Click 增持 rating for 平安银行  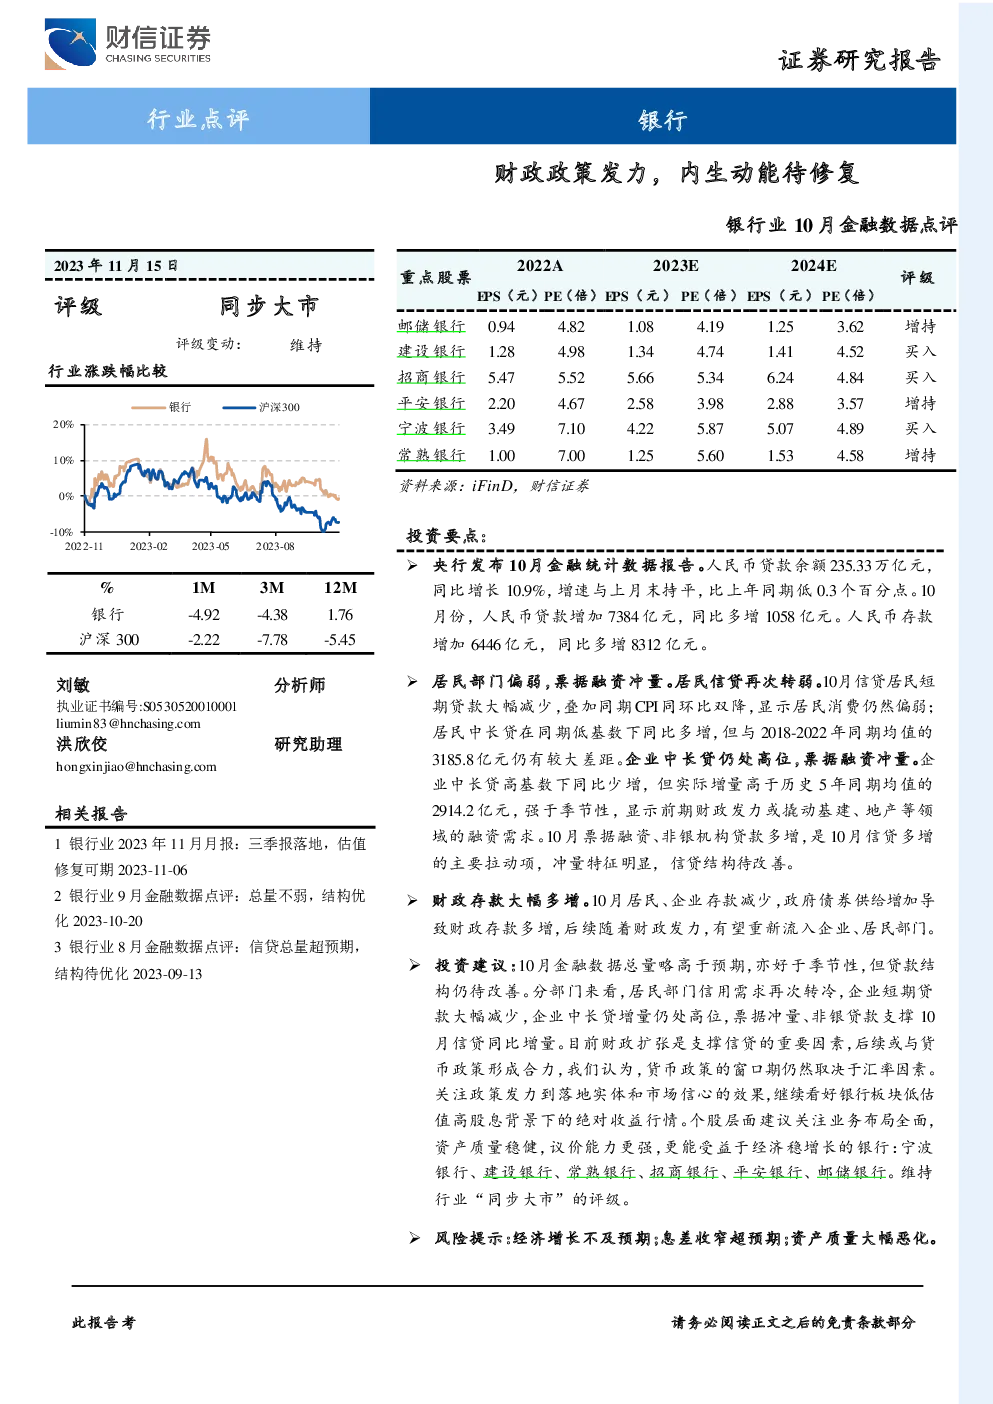pos(920,403)
